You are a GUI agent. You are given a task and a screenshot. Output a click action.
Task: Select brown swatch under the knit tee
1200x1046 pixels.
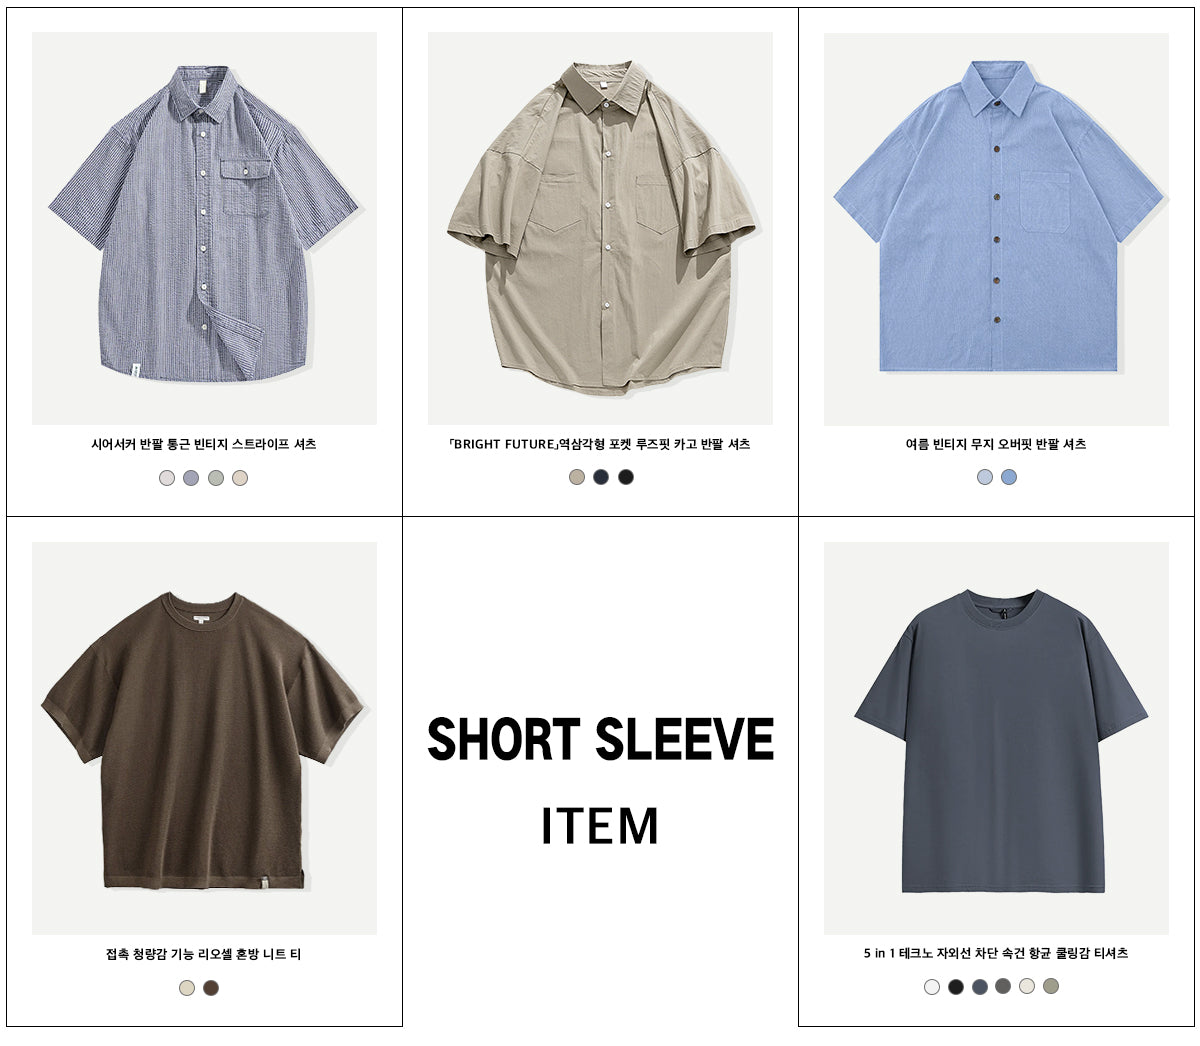point(211,988)
